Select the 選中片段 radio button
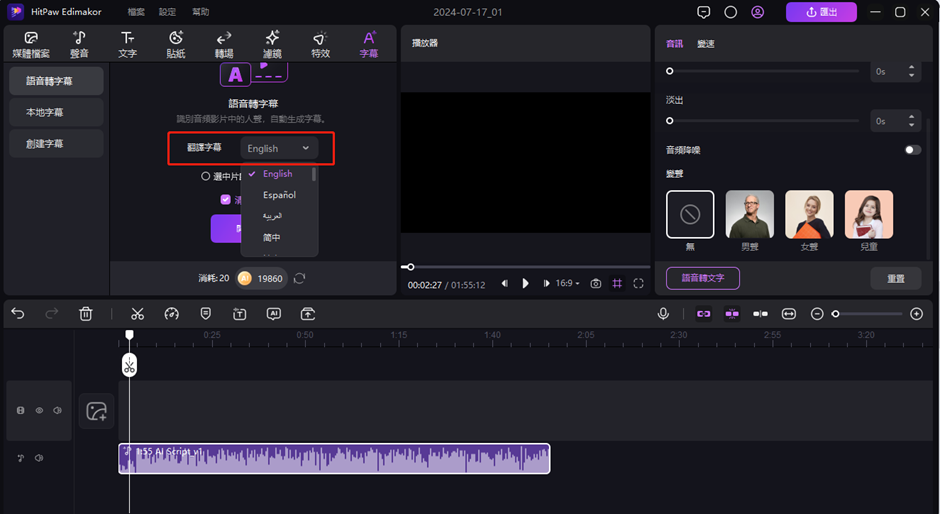The image size is (940, 514). coord(206,176)
